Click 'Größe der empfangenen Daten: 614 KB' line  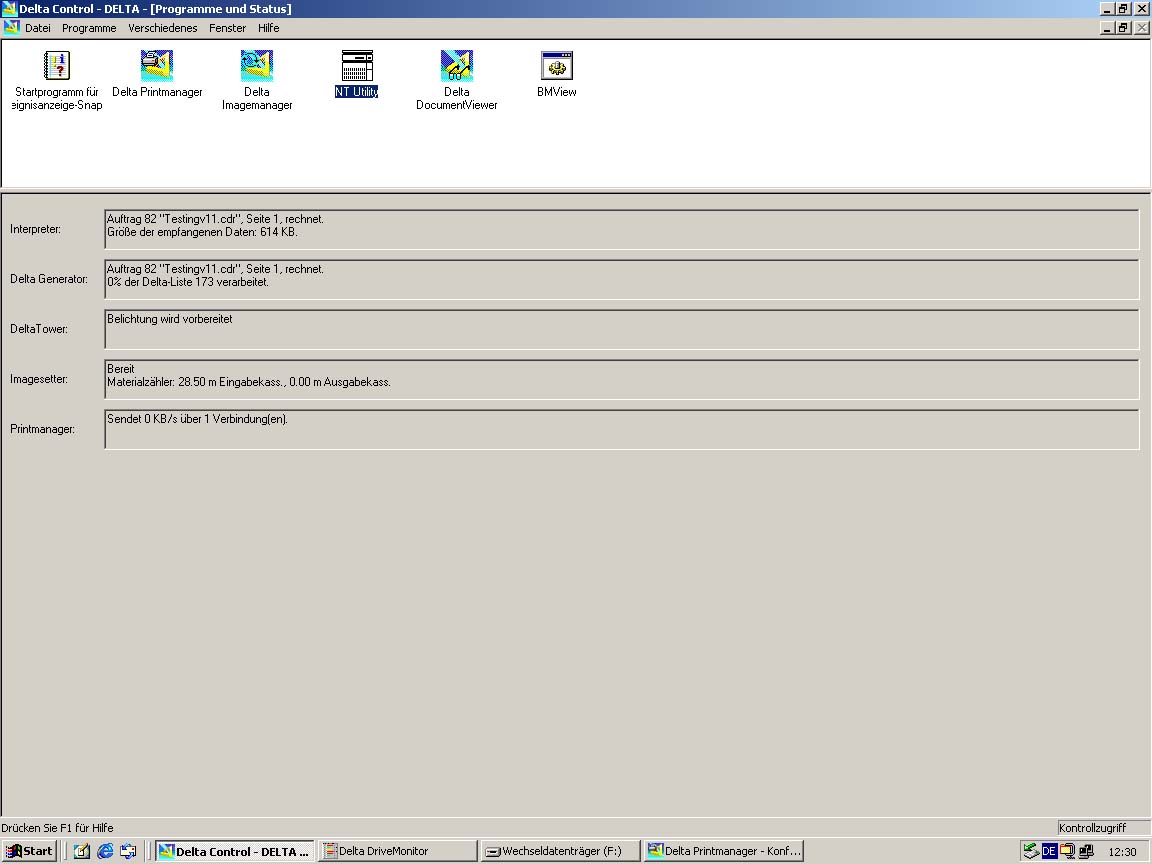[x=202, y=232]
